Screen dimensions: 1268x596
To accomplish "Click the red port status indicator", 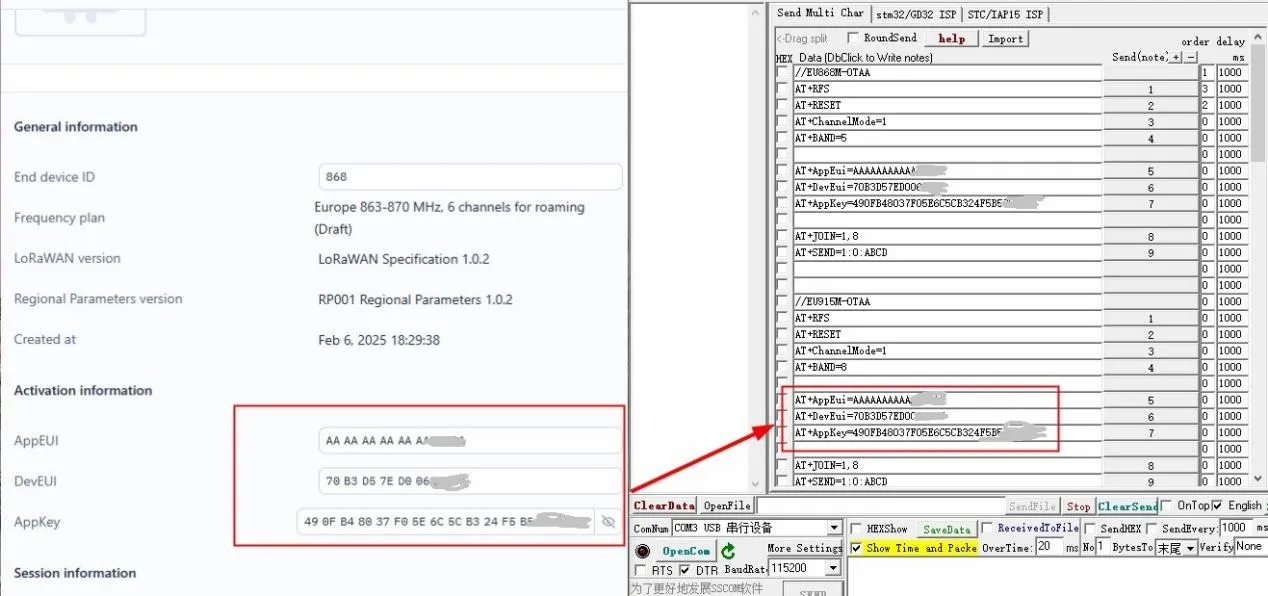I will coord(642,551).
